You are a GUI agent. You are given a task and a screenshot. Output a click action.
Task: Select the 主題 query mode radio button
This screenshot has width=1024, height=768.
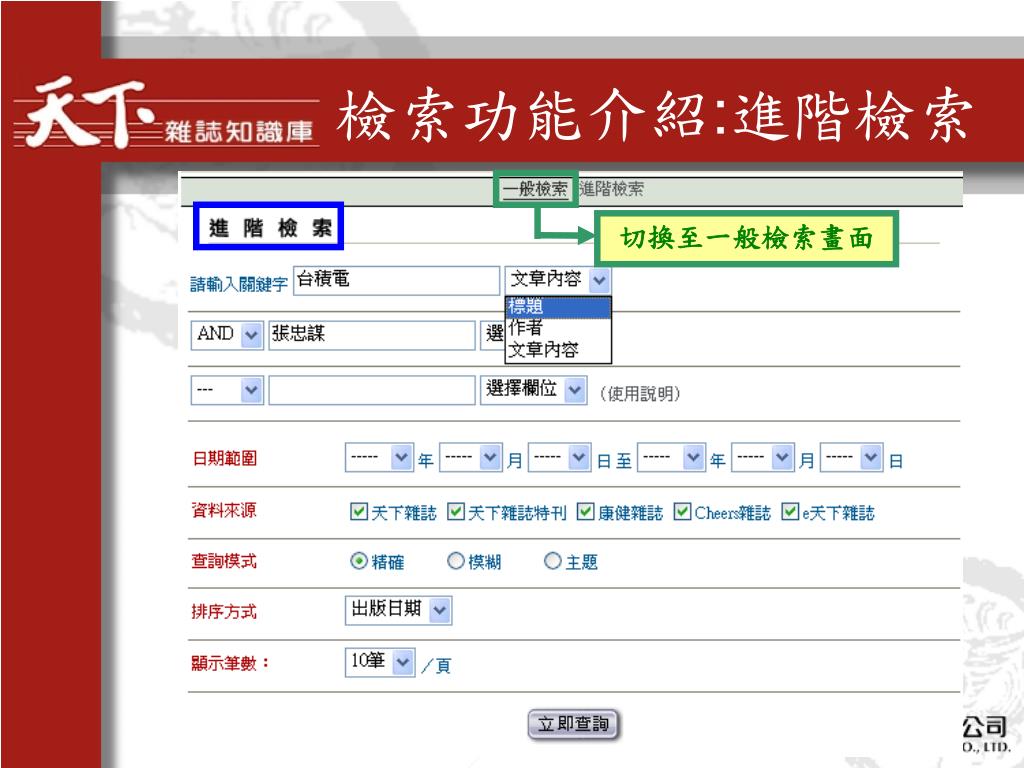coord(552,561)
